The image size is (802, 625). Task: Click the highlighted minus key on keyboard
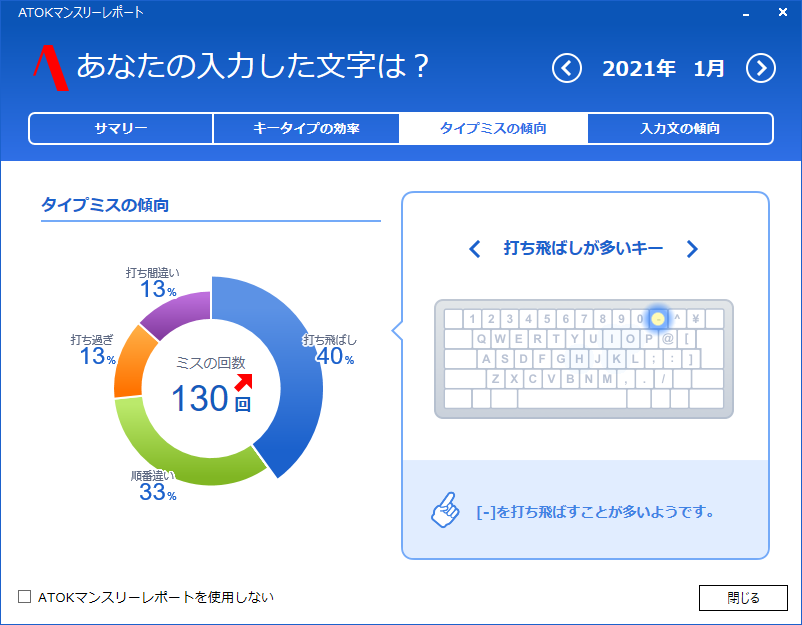(x=658, y=319)
